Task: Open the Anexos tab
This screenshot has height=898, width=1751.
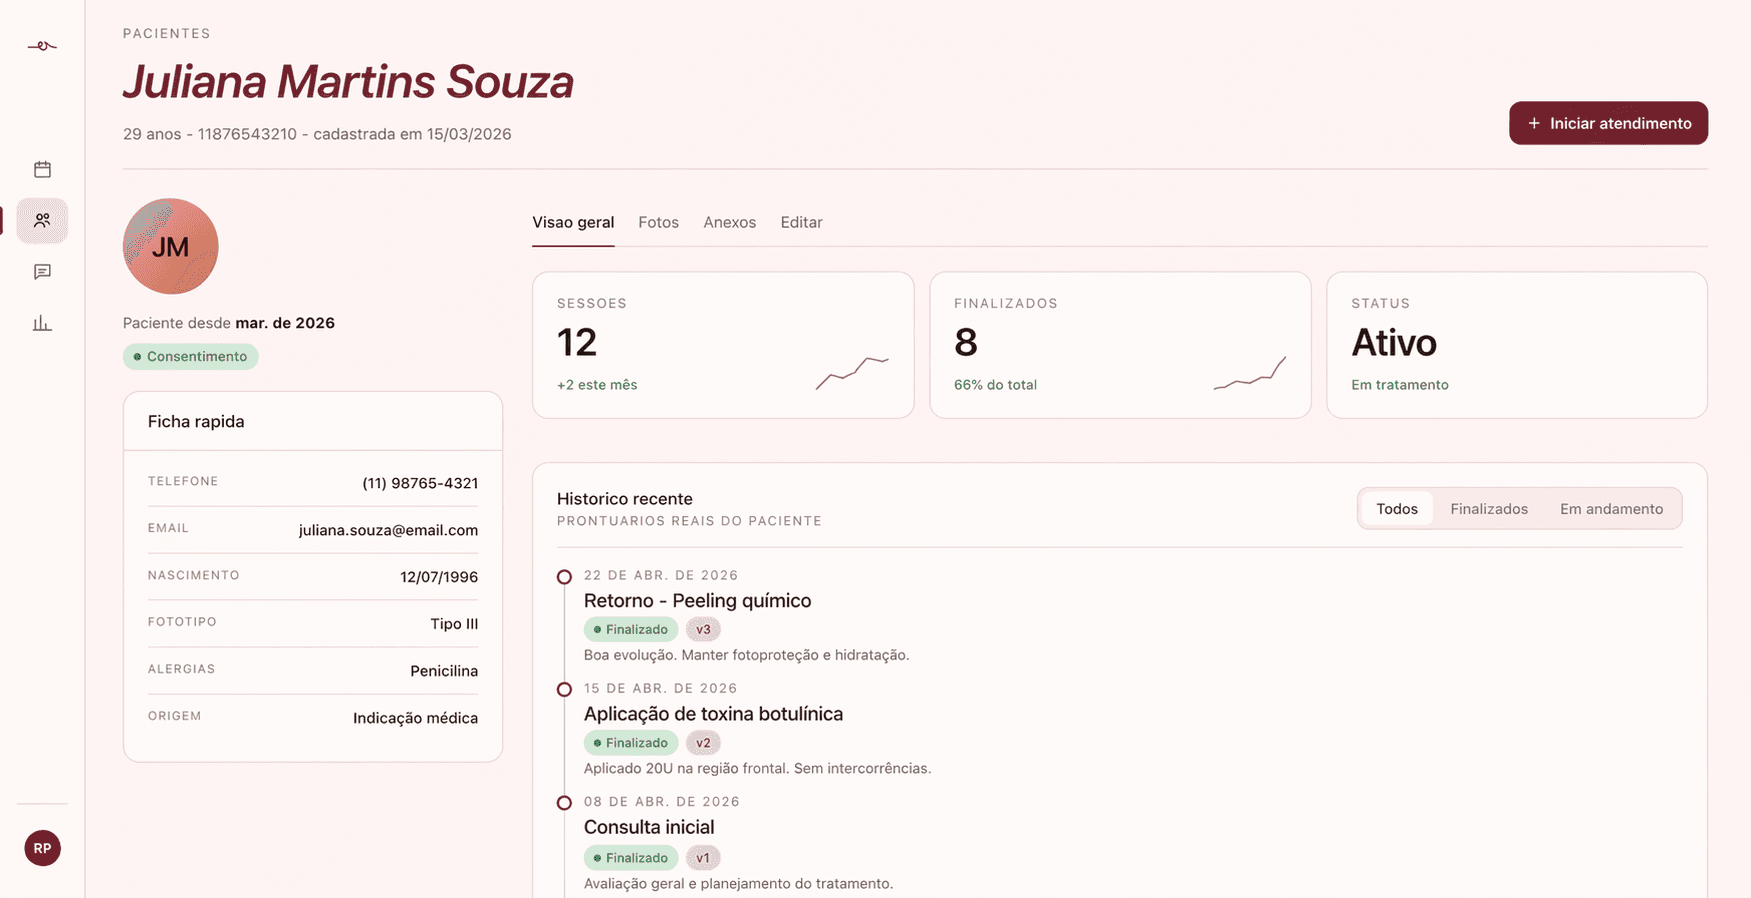Action: 729,222
